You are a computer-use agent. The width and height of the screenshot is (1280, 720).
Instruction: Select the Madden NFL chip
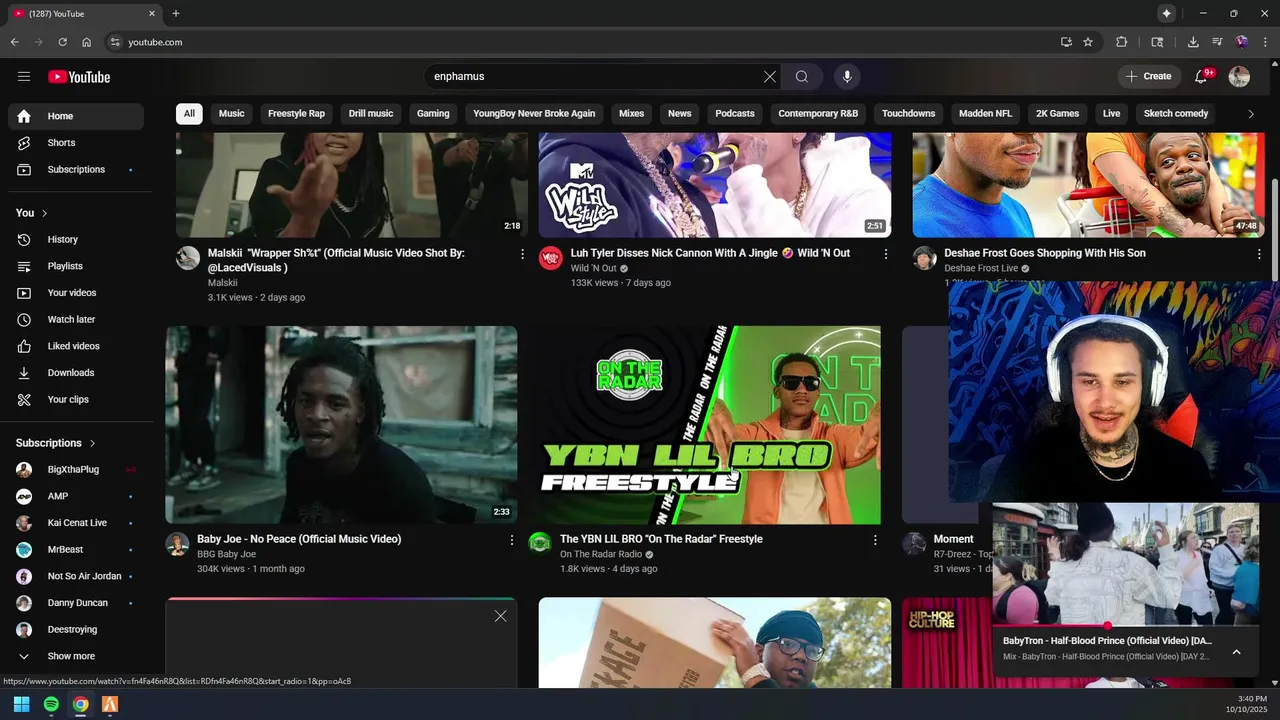pyautogui.click(x=985, y=114)
